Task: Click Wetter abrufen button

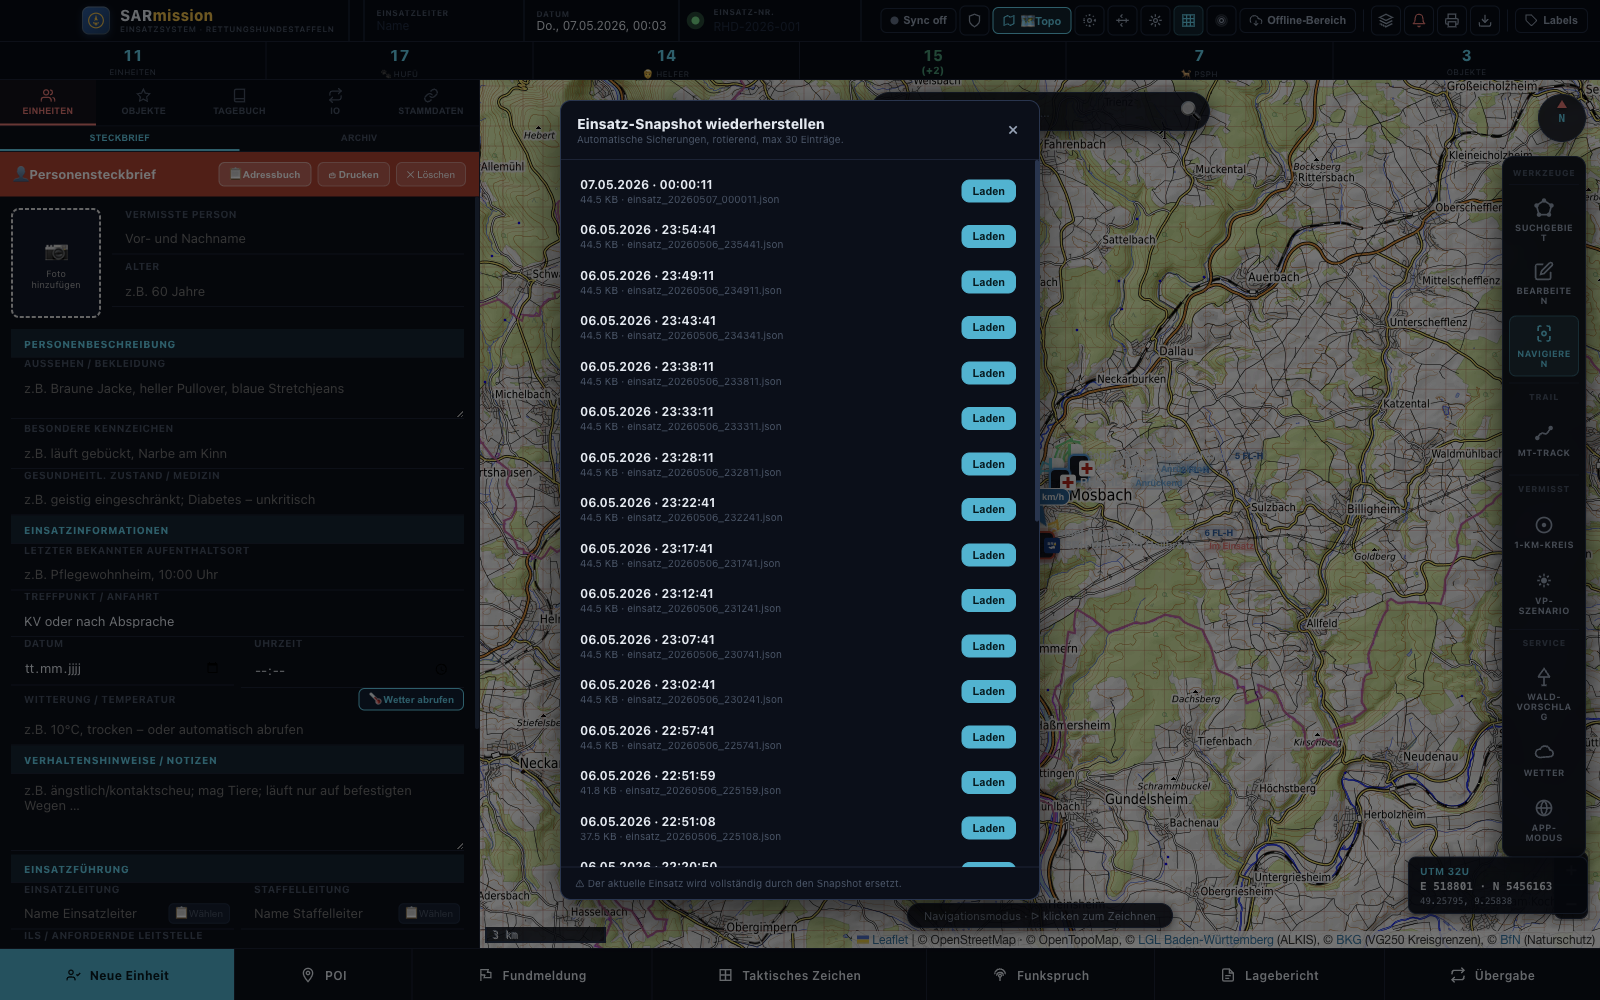Action: (x=411, y=699)
